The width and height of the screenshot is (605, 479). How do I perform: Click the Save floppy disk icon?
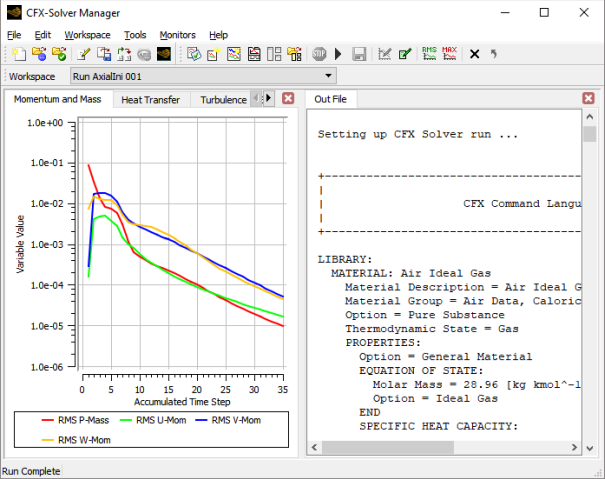[359, 54]
